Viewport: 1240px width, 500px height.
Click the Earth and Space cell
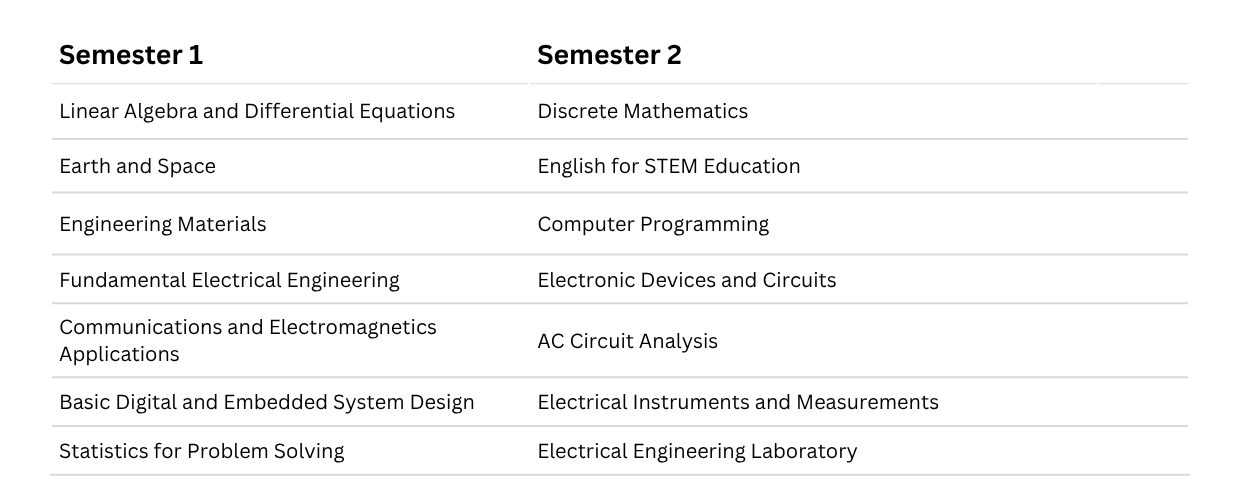[x=137, y=166]
